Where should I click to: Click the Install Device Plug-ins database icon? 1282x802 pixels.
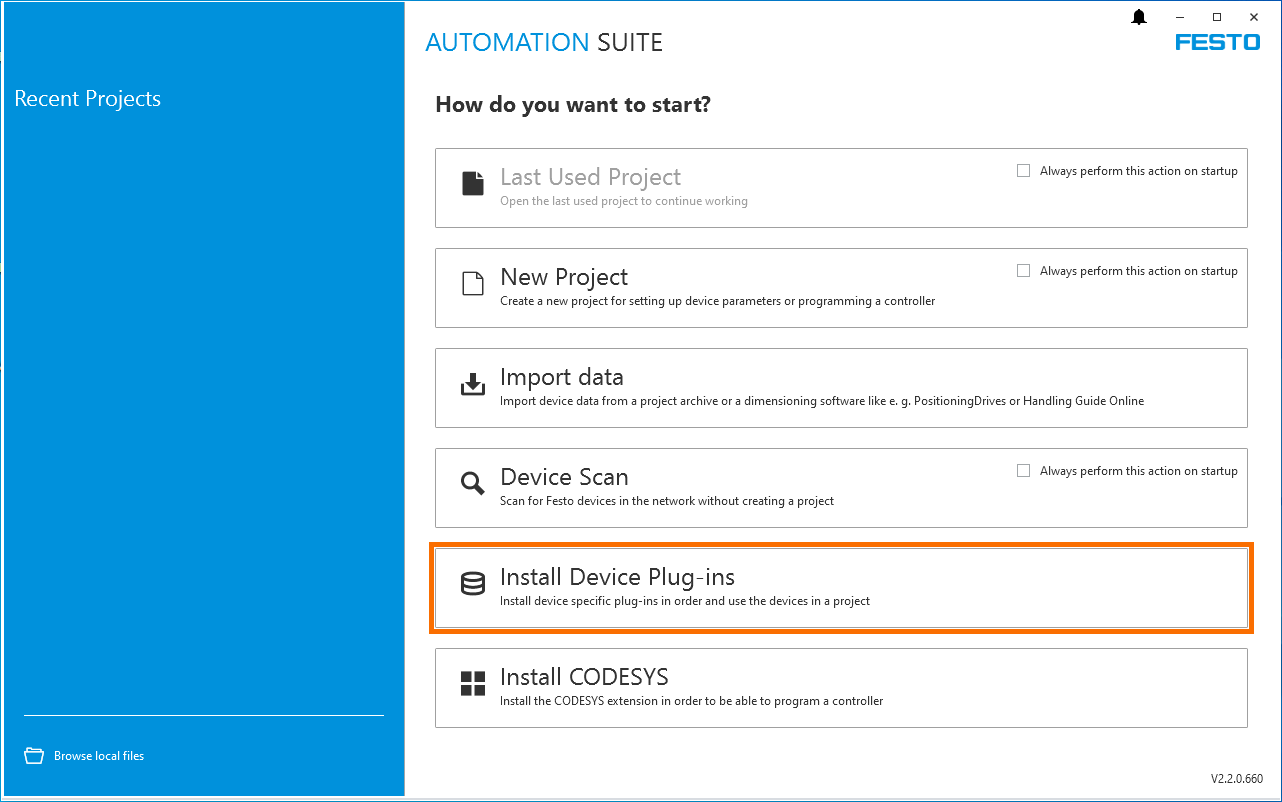[x=472, y=584]
